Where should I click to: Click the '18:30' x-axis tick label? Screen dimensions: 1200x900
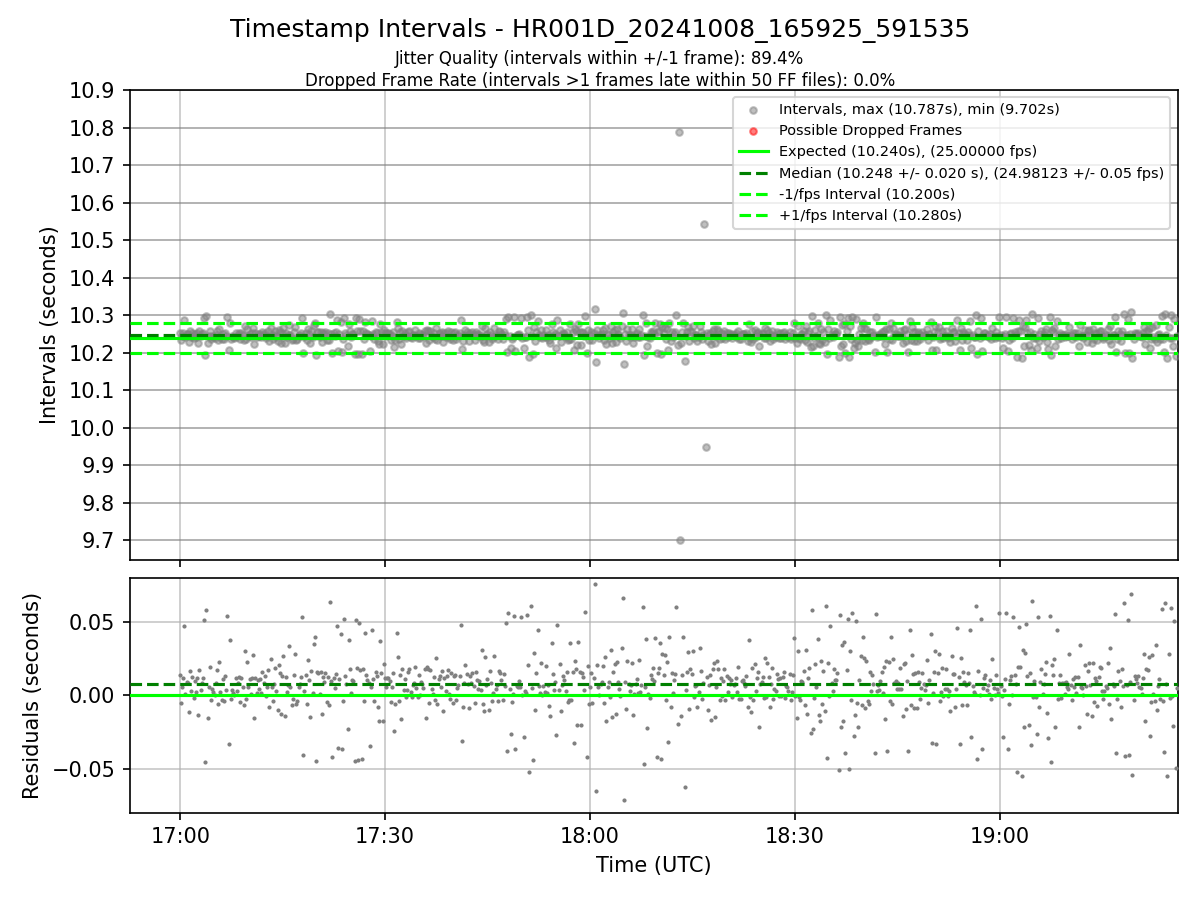[795, 836]
